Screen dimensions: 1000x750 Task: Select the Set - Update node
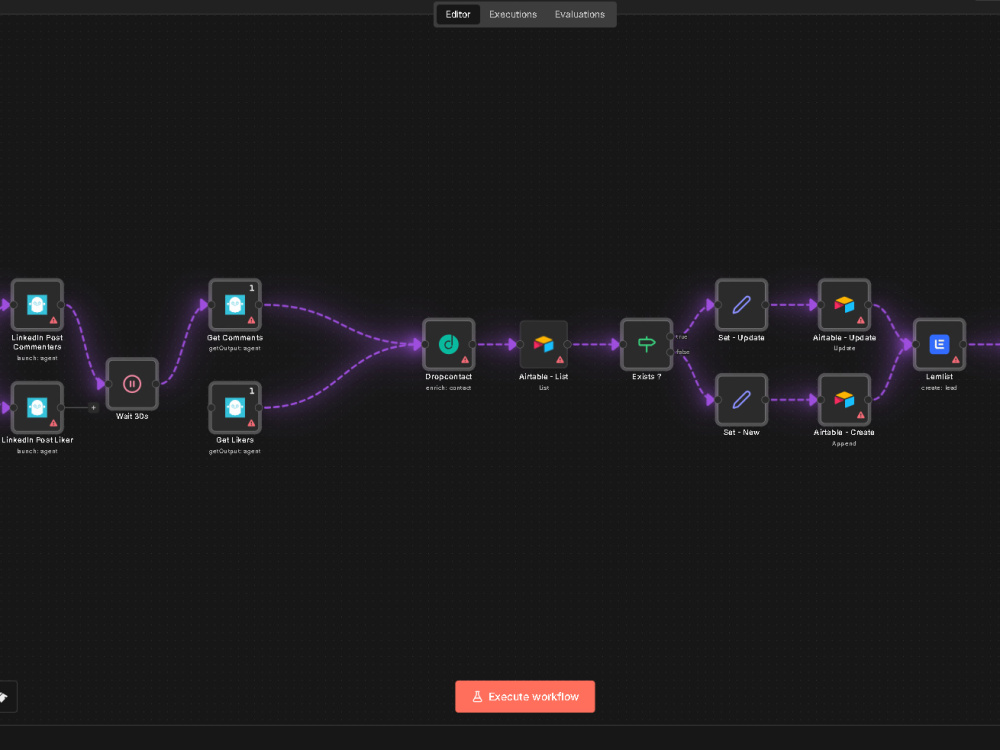click(741, 305)
